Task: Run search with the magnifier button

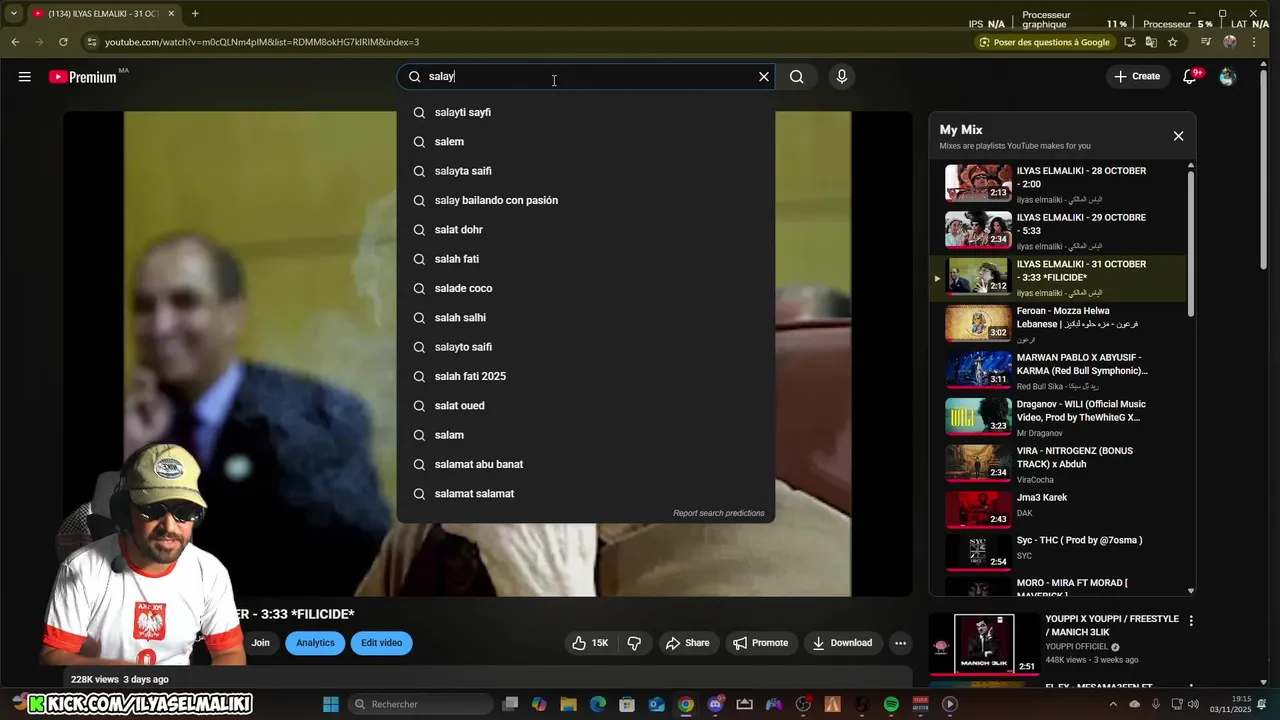Action: (x=797, y=77)
